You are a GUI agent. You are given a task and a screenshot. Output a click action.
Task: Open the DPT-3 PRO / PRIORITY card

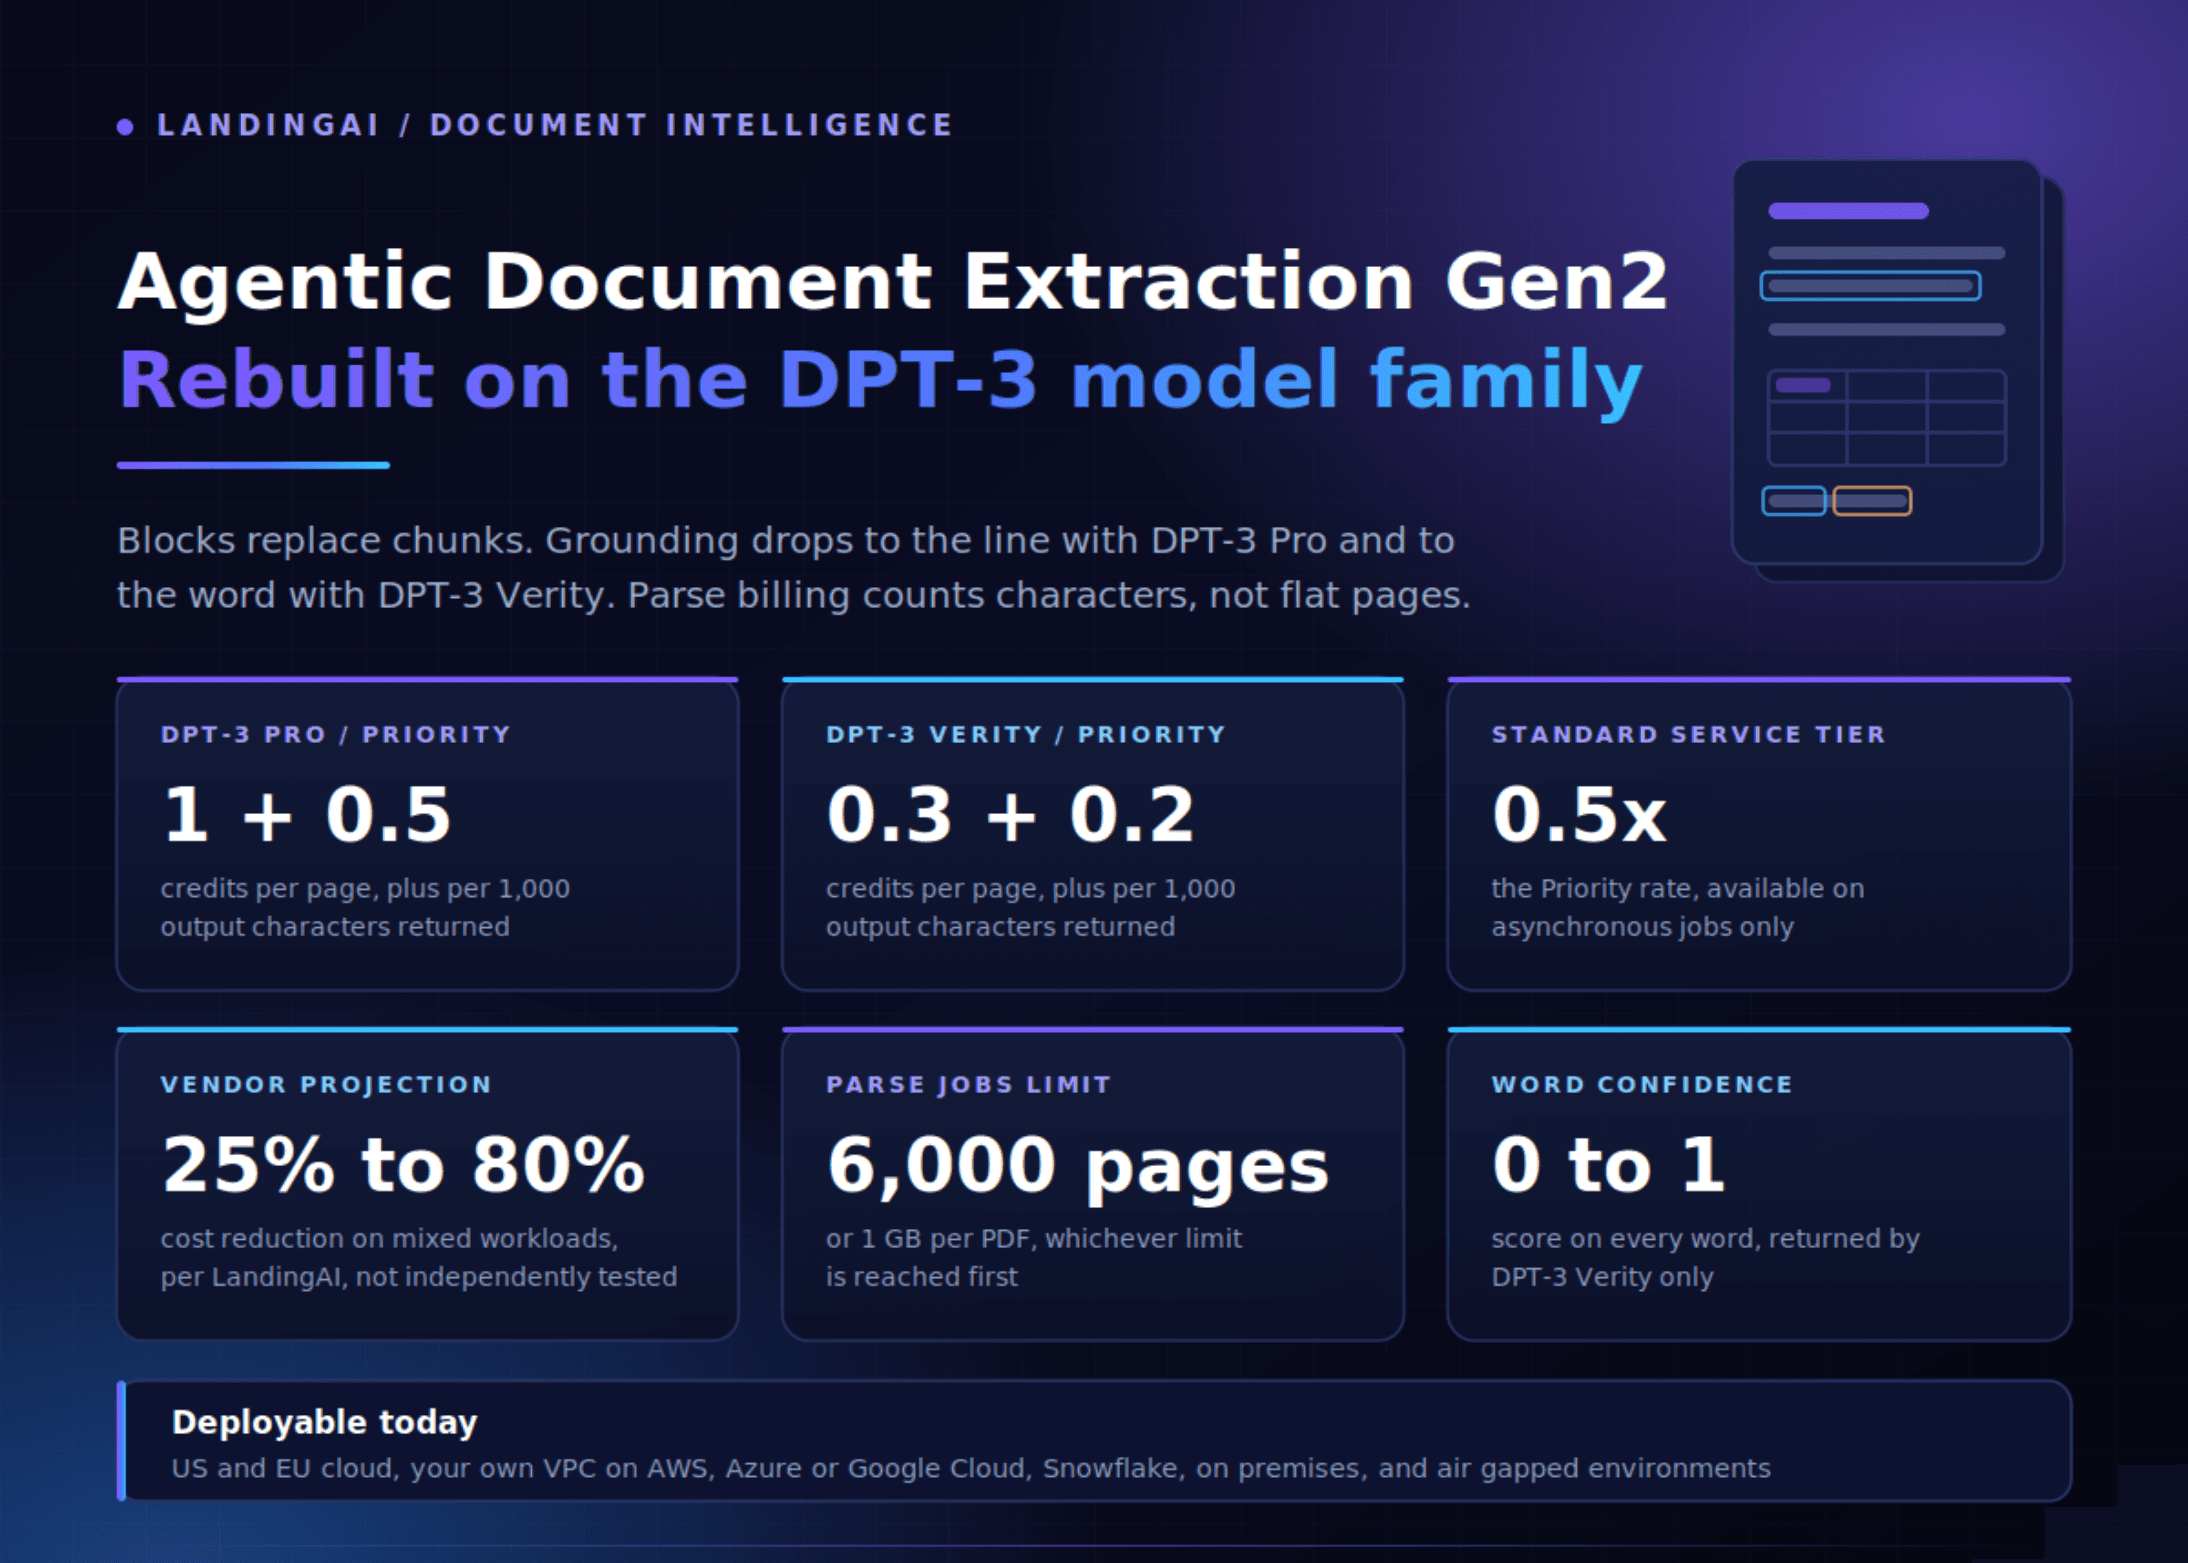428,834
